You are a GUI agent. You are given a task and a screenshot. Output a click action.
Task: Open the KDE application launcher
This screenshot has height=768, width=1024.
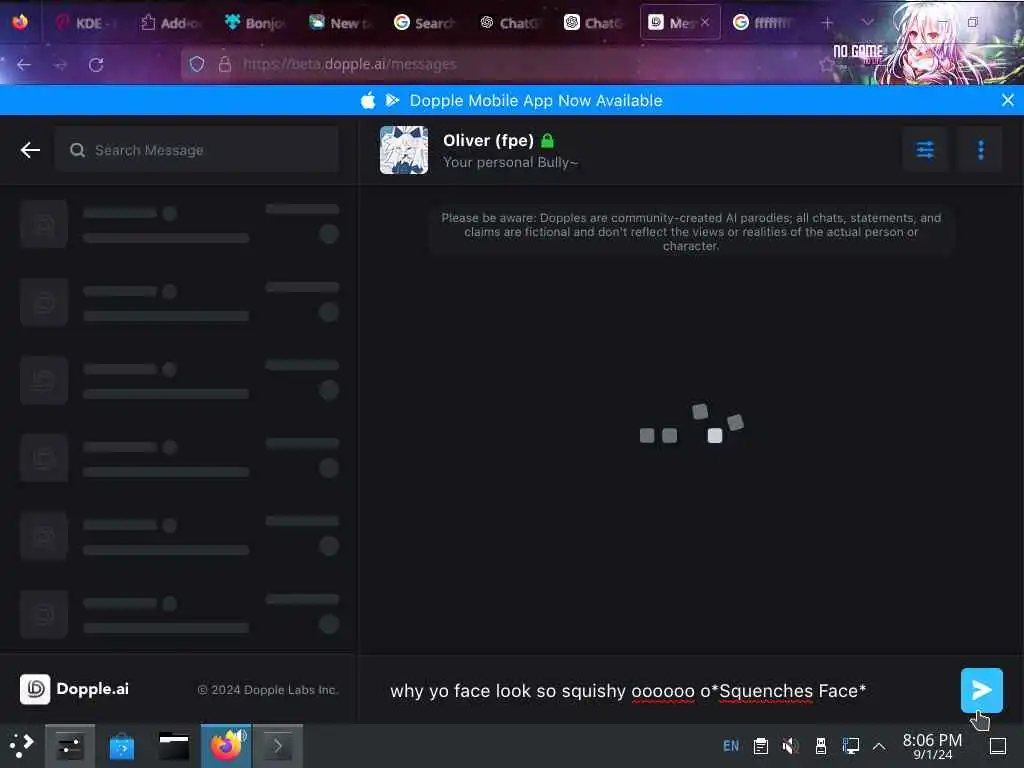[21, 745]
